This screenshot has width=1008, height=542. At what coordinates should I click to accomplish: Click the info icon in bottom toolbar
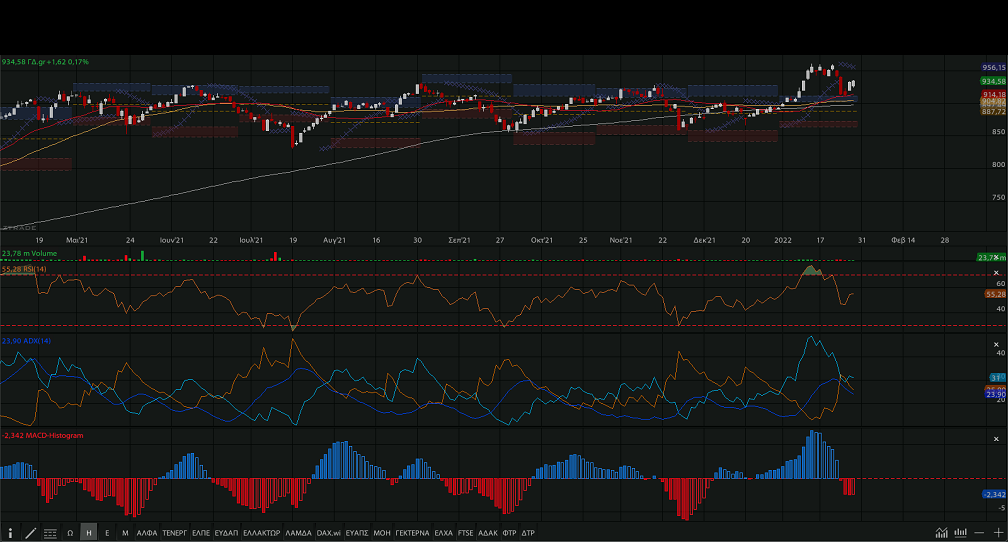[10, 533]
